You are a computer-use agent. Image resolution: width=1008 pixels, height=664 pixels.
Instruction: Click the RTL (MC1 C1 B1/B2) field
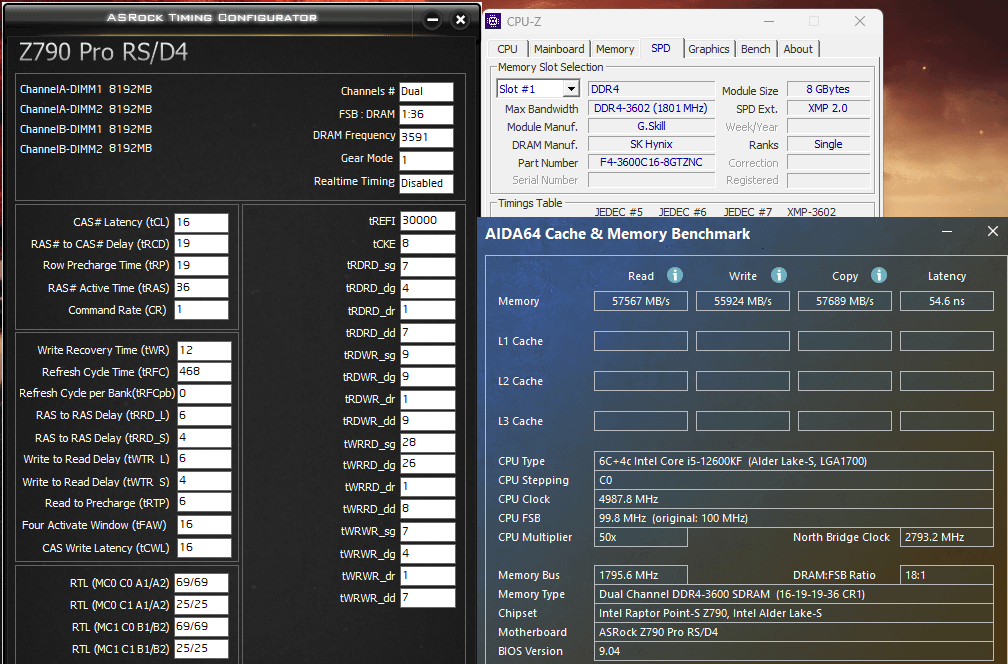click(x=201, y=649)
